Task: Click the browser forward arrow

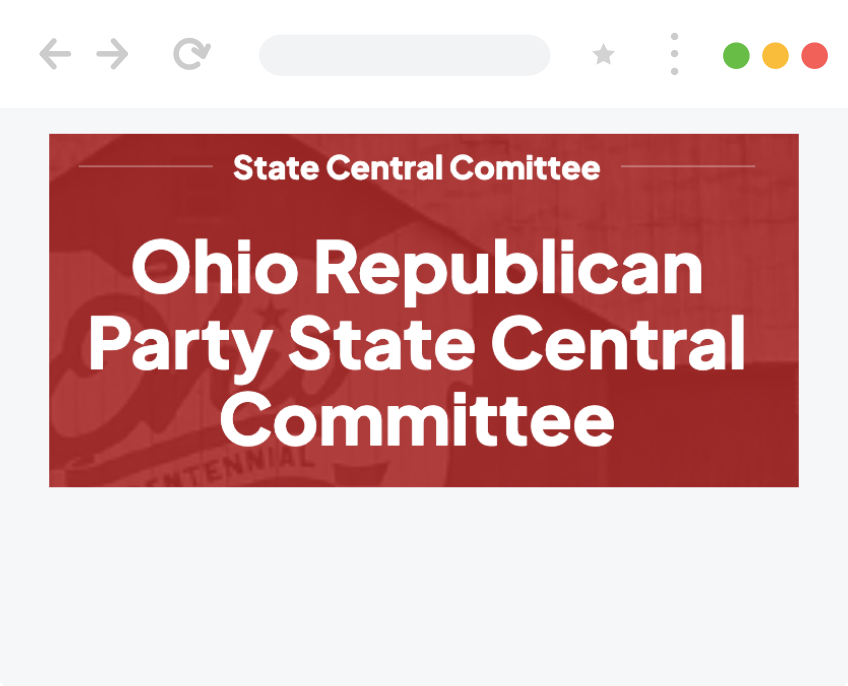Action: tap(113, 55)
